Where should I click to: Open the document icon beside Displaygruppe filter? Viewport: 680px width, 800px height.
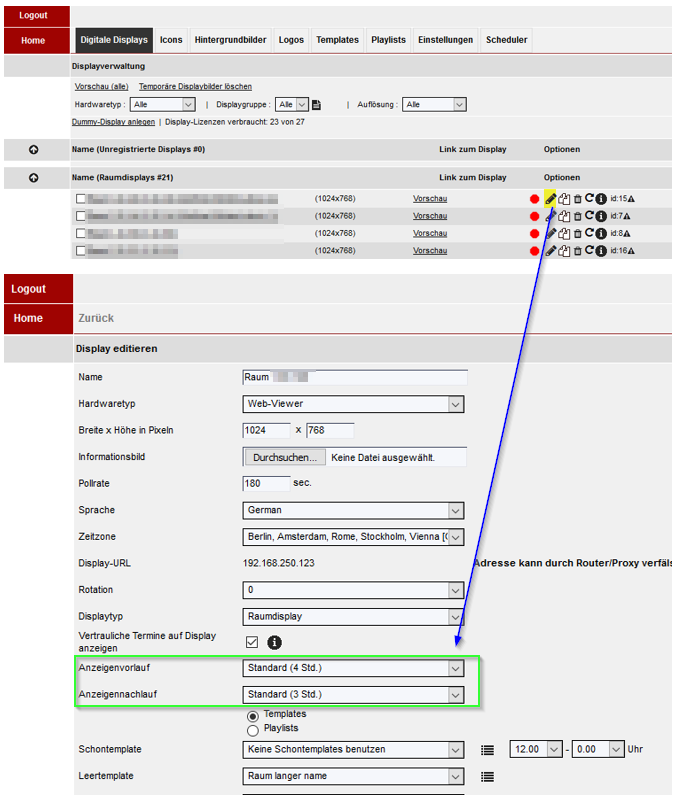point(316,105)
